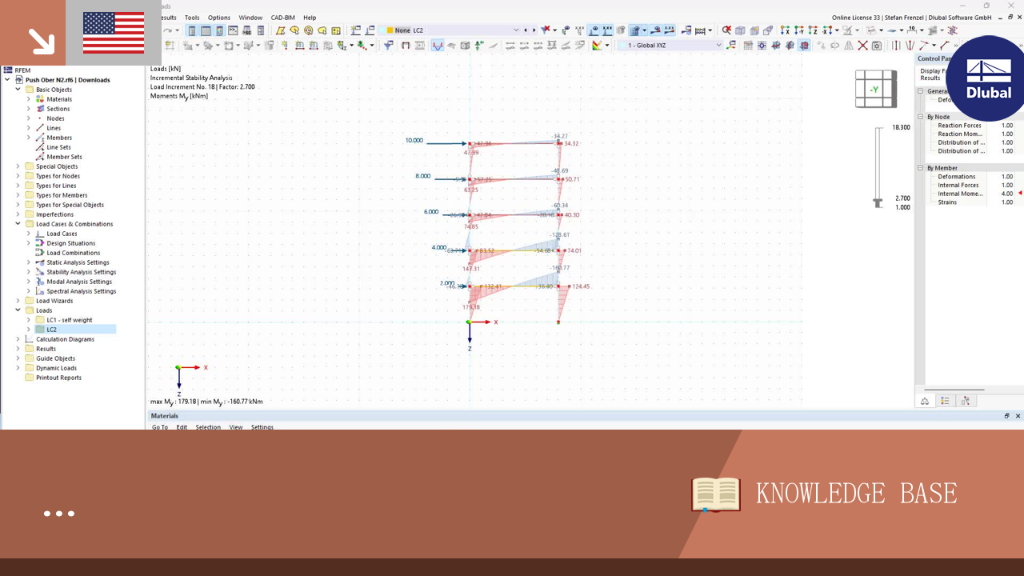The width and height of the screenshot is (1024, 576).
Task: Open the Go To menu in Materials panel
Action: (160, 427)
